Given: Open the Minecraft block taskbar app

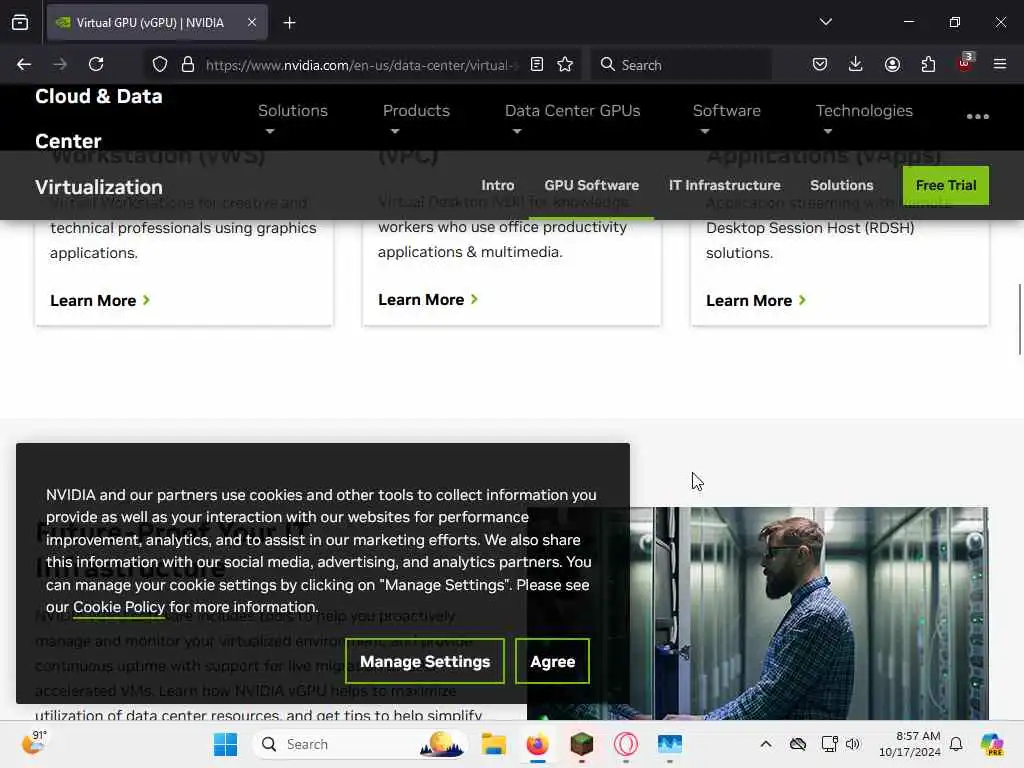Looking at the screenshot, I should point(581,744).
